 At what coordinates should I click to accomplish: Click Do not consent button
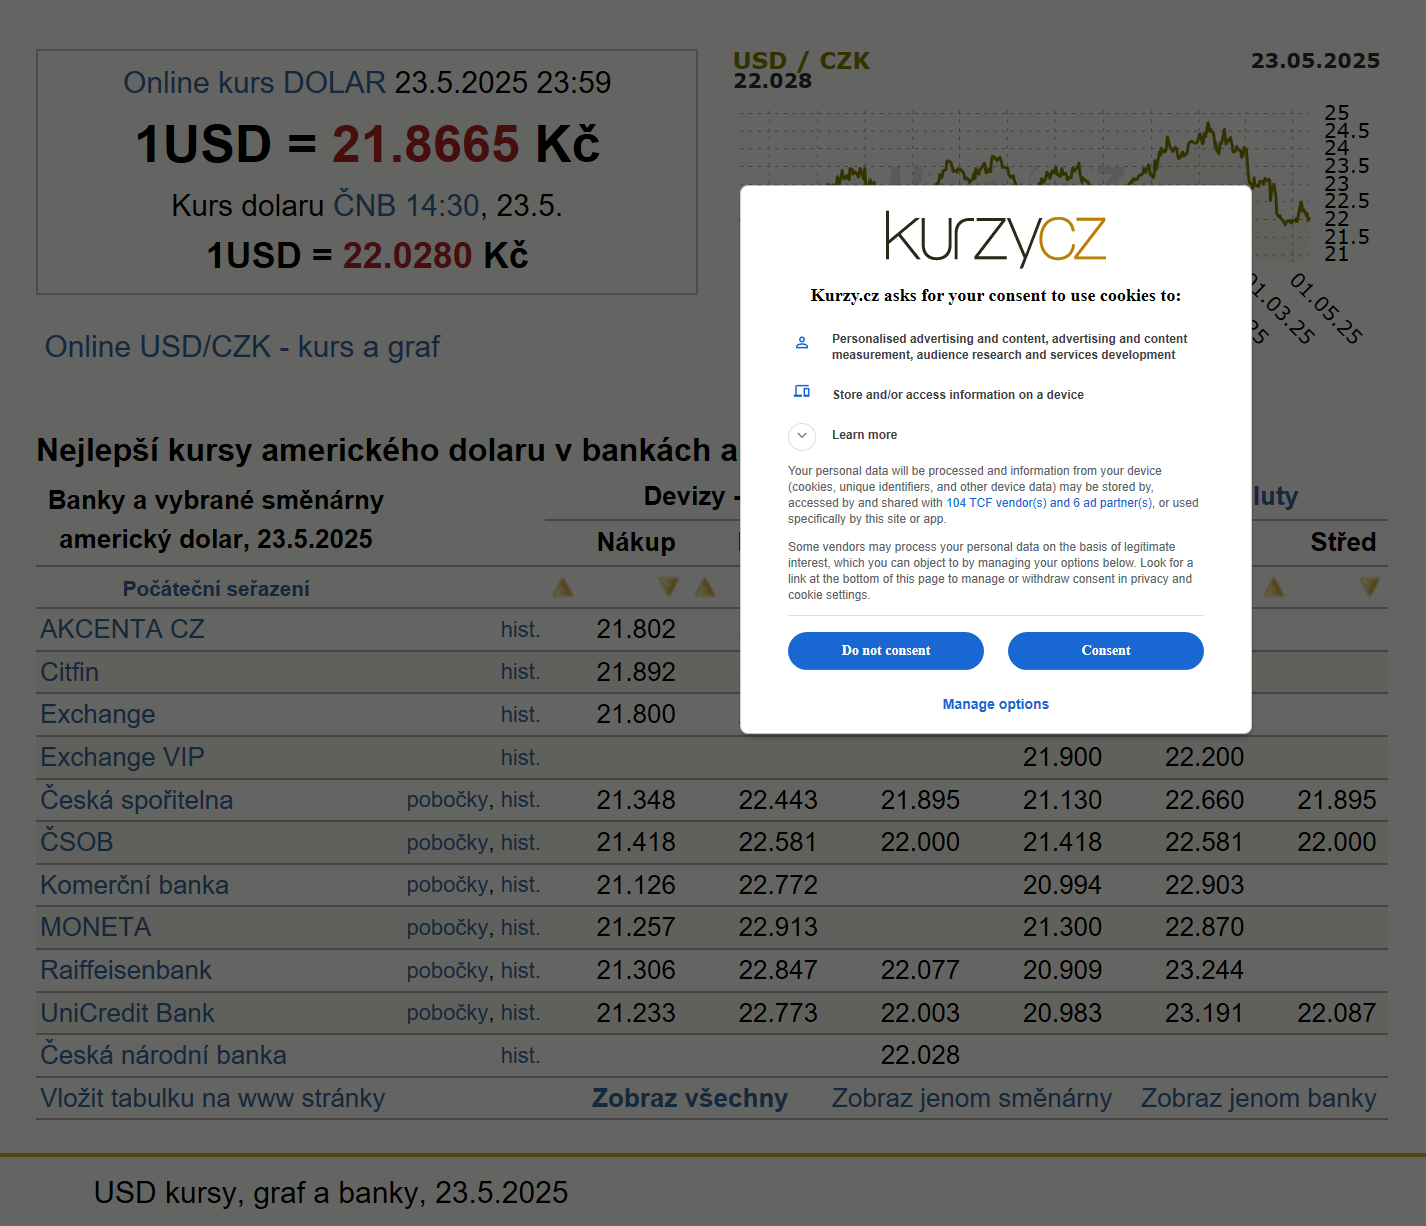coord(886,651)
